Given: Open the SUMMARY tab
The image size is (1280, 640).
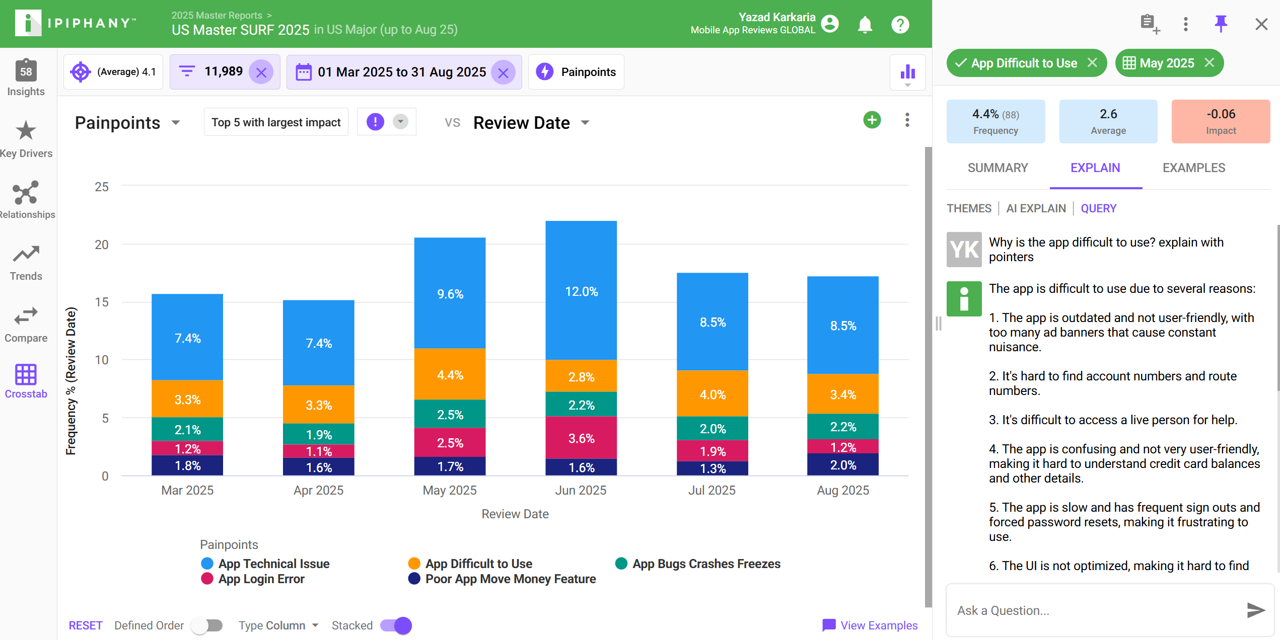Looking at the screenshot, I should [997, 168].
